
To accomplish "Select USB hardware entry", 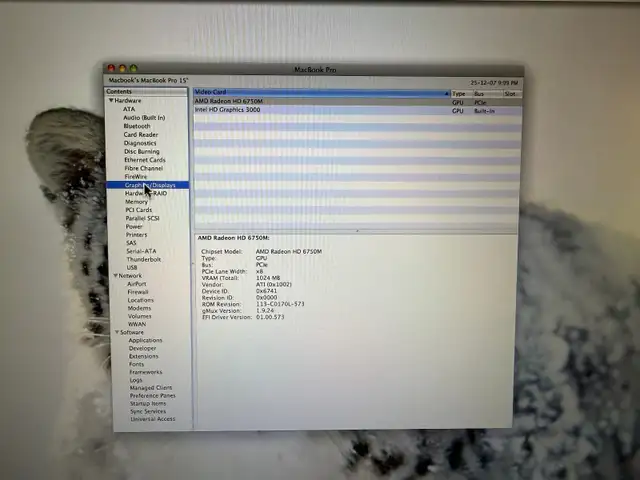I will tap(132, 268).
